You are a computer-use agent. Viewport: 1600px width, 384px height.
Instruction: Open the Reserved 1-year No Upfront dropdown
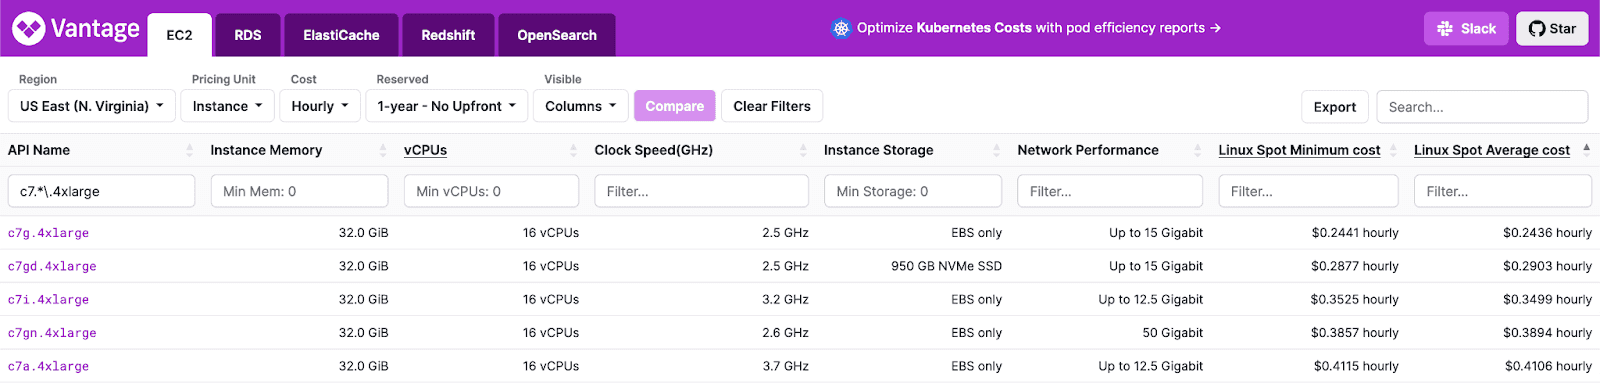(x=447, y=106)
